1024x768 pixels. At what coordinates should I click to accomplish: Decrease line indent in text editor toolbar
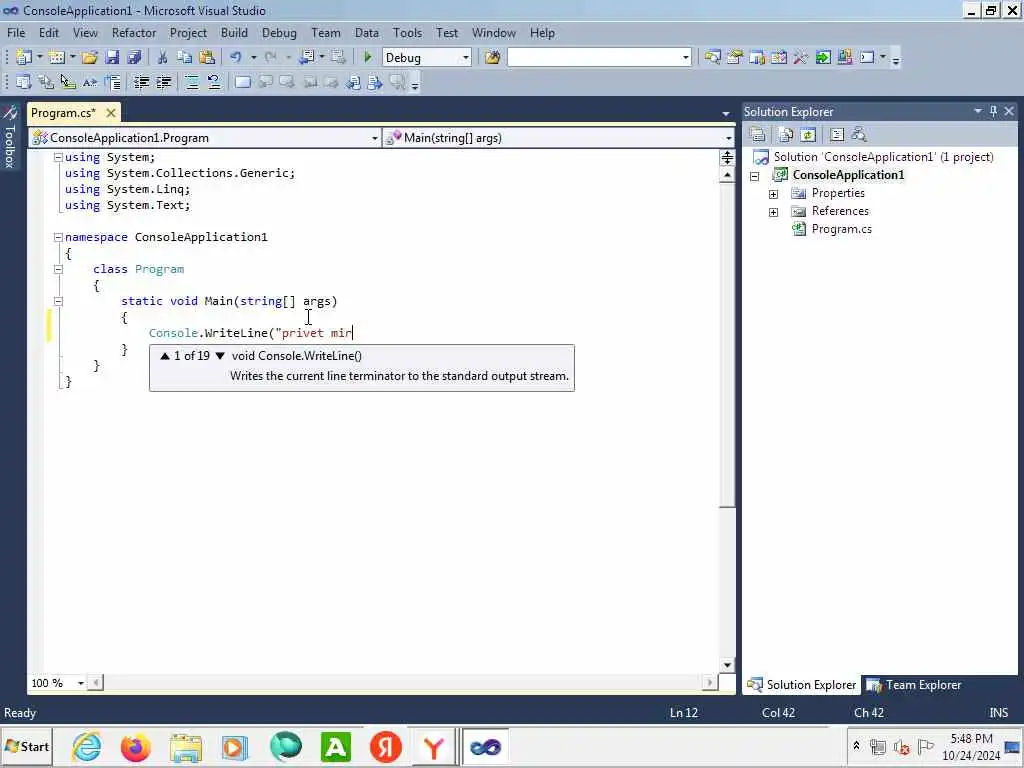141,82
